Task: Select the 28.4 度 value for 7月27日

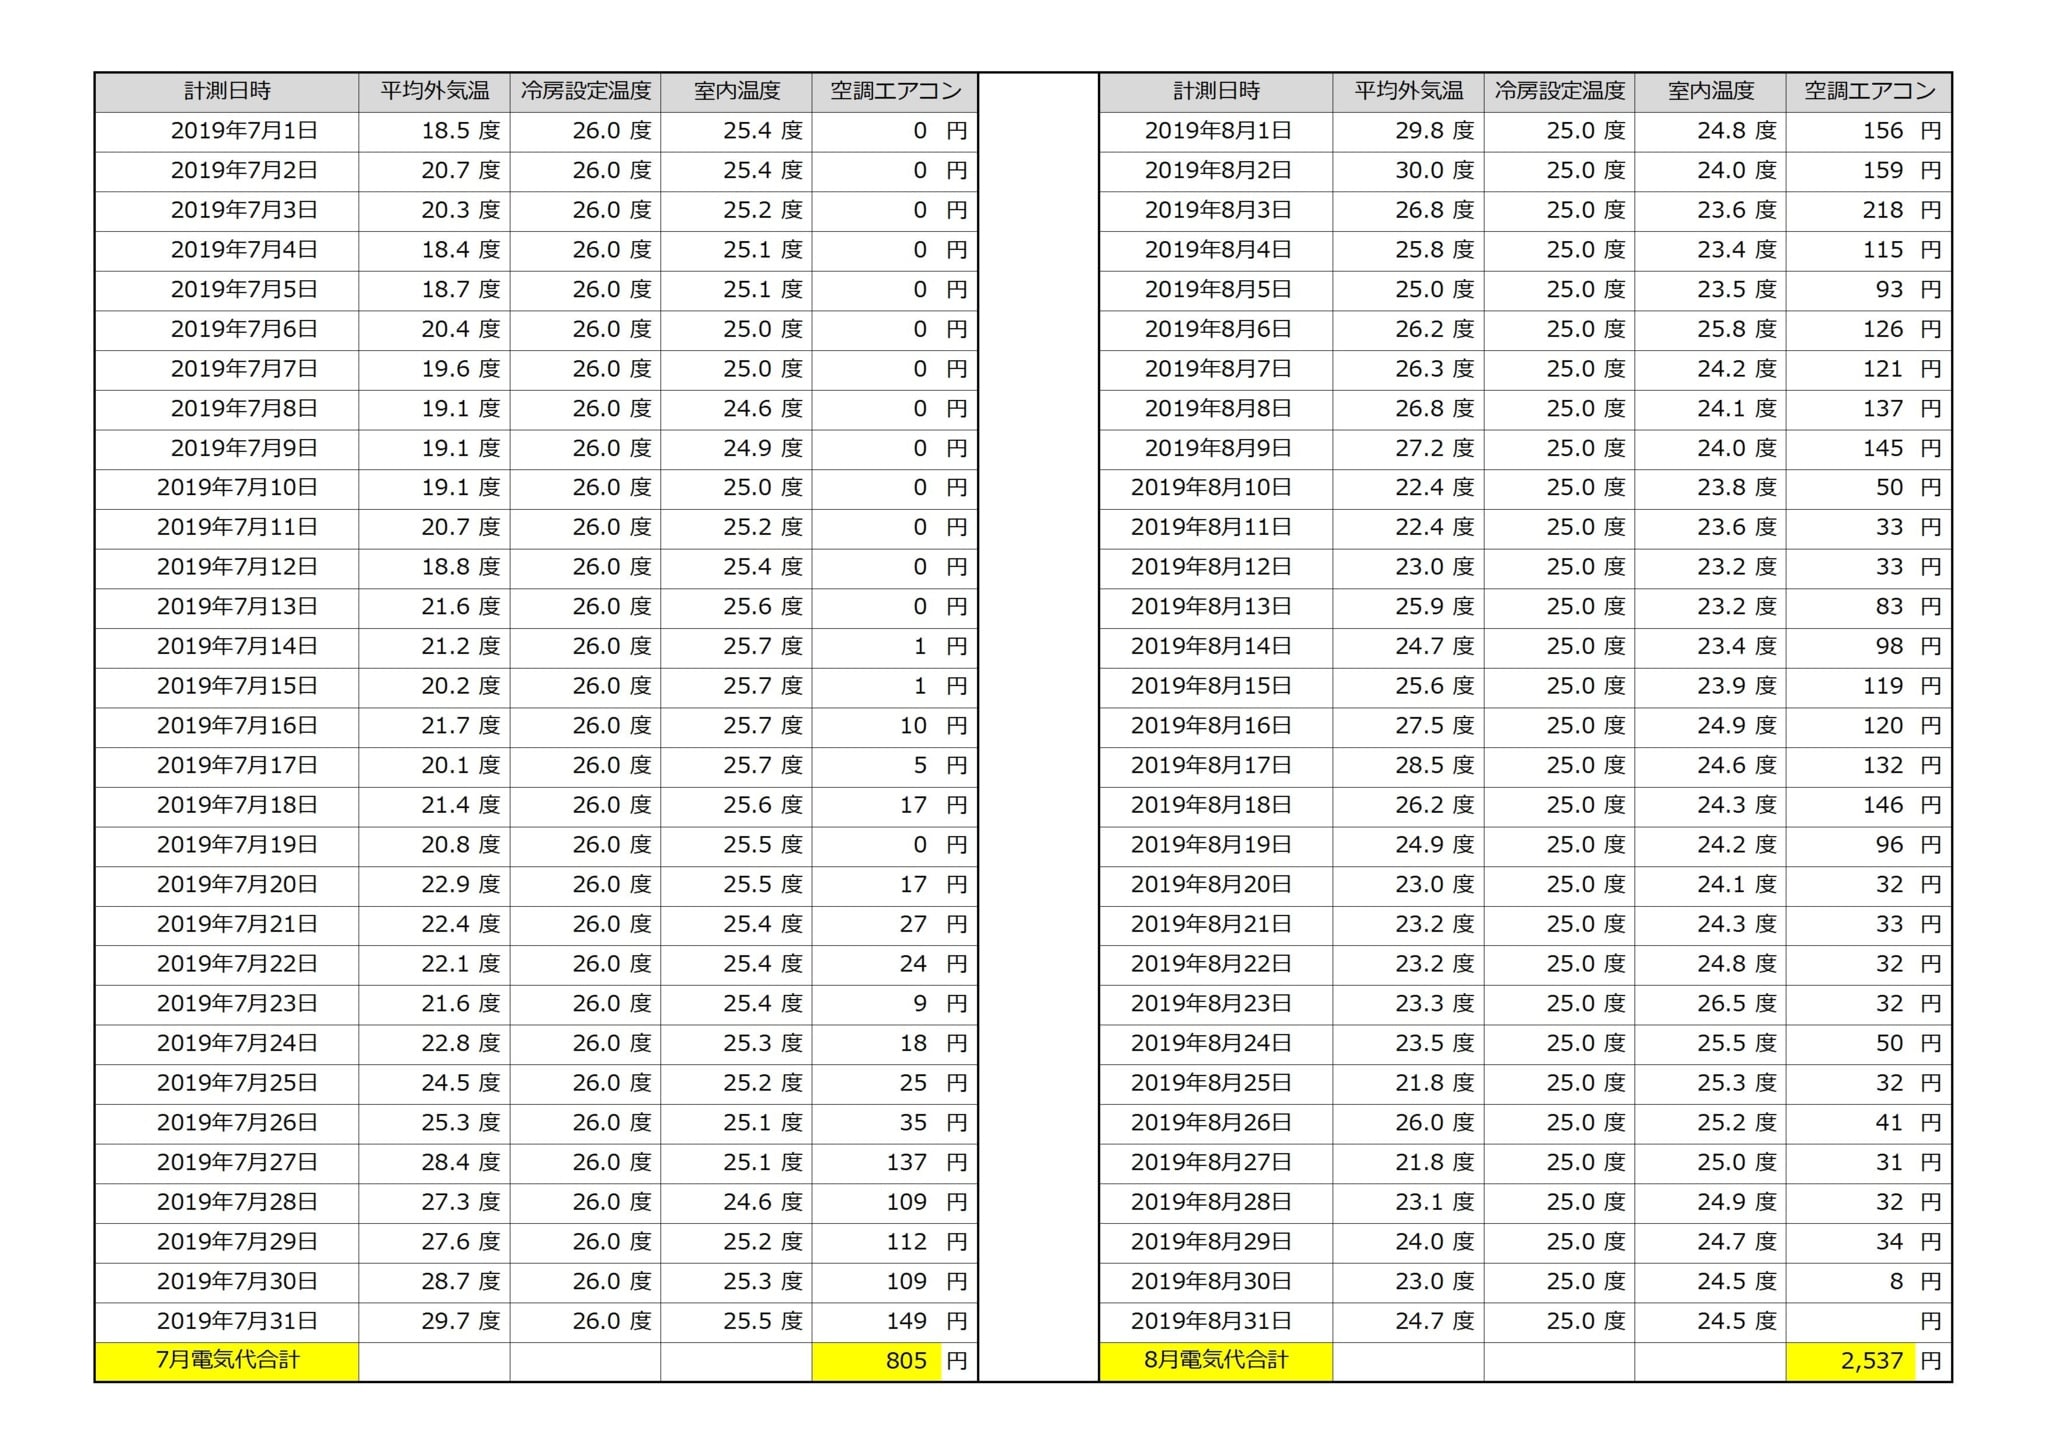Action: (x=434, y=1163)
